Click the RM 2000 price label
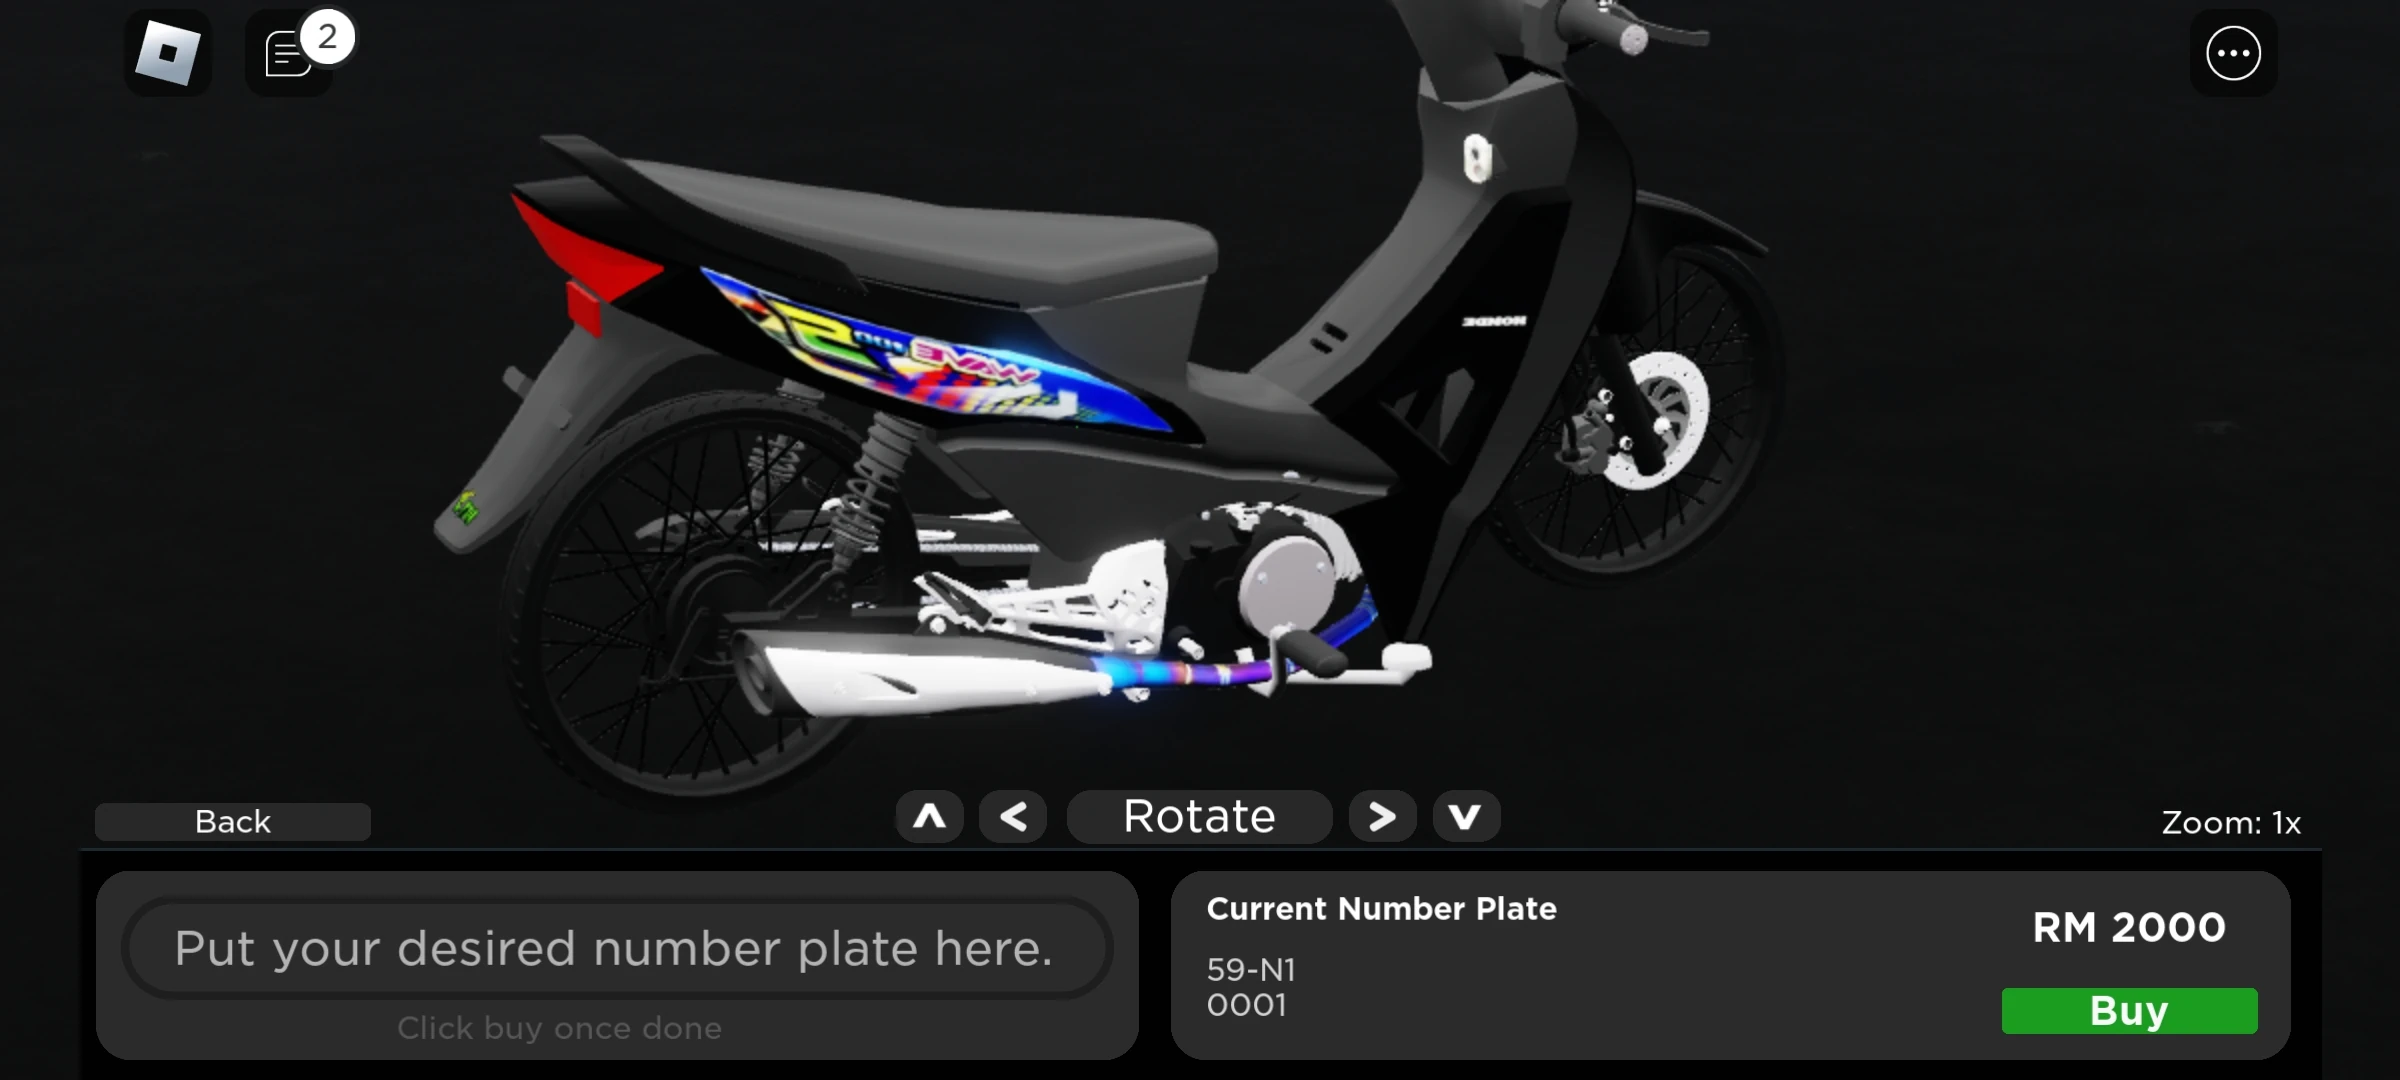Screen dimensions: 2400x1080 (x=2128, y=928)
